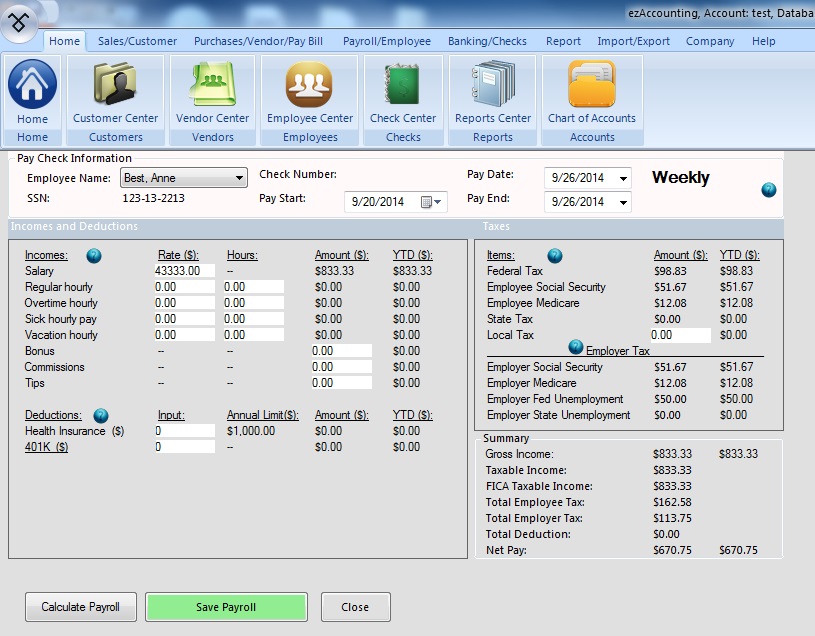
Task: Click help icon next to Deductions label
Action: pyautogui.click(x=101, y=415)
